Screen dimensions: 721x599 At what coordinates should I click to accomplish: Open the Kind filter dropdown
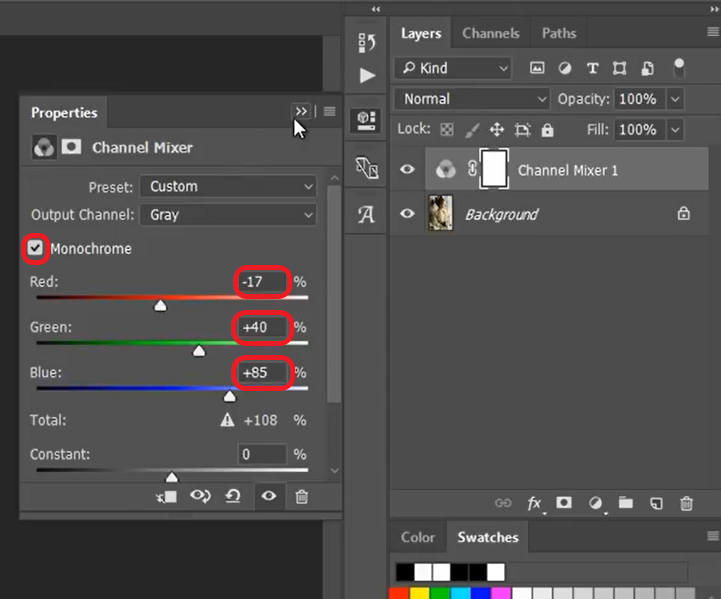pos(452,68)
